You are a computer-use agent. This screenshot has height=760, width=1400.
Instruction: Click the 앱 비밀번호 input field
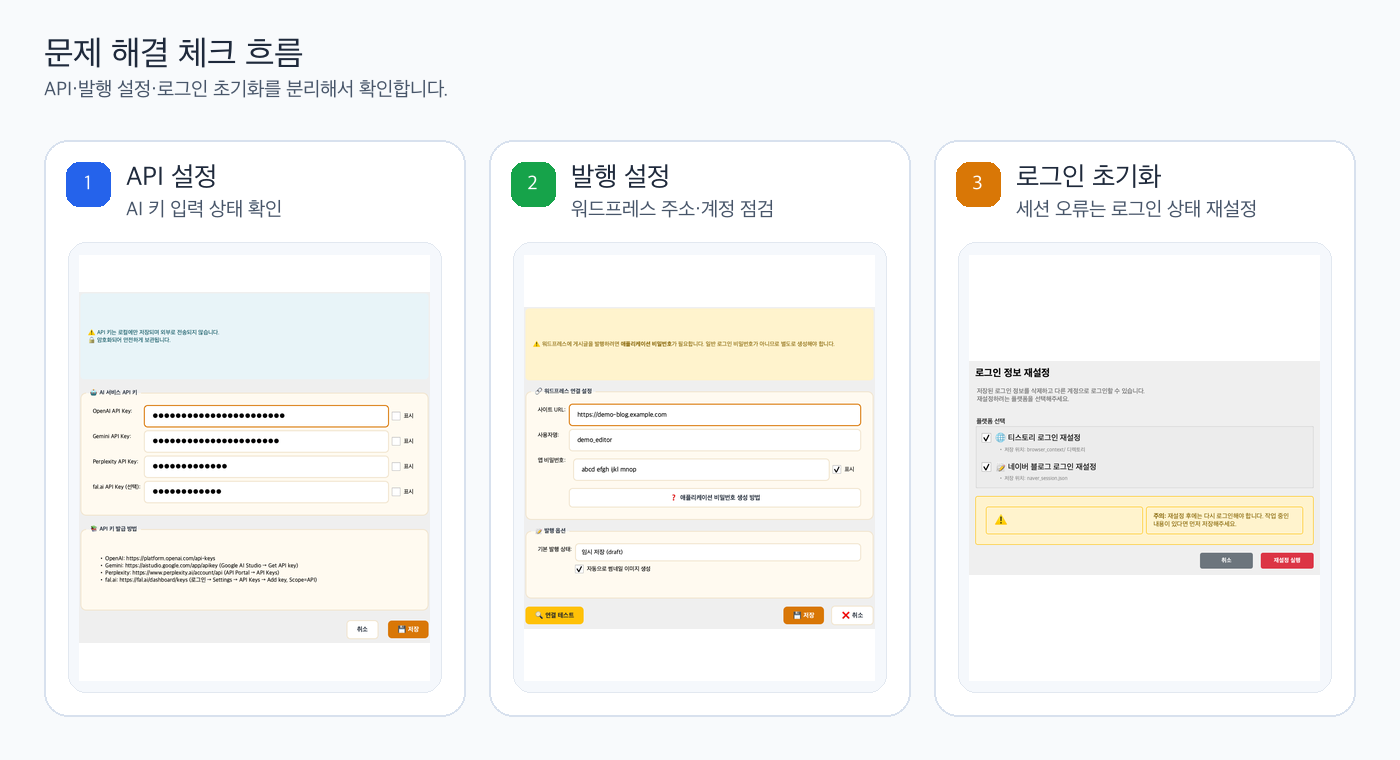(701, 469)
